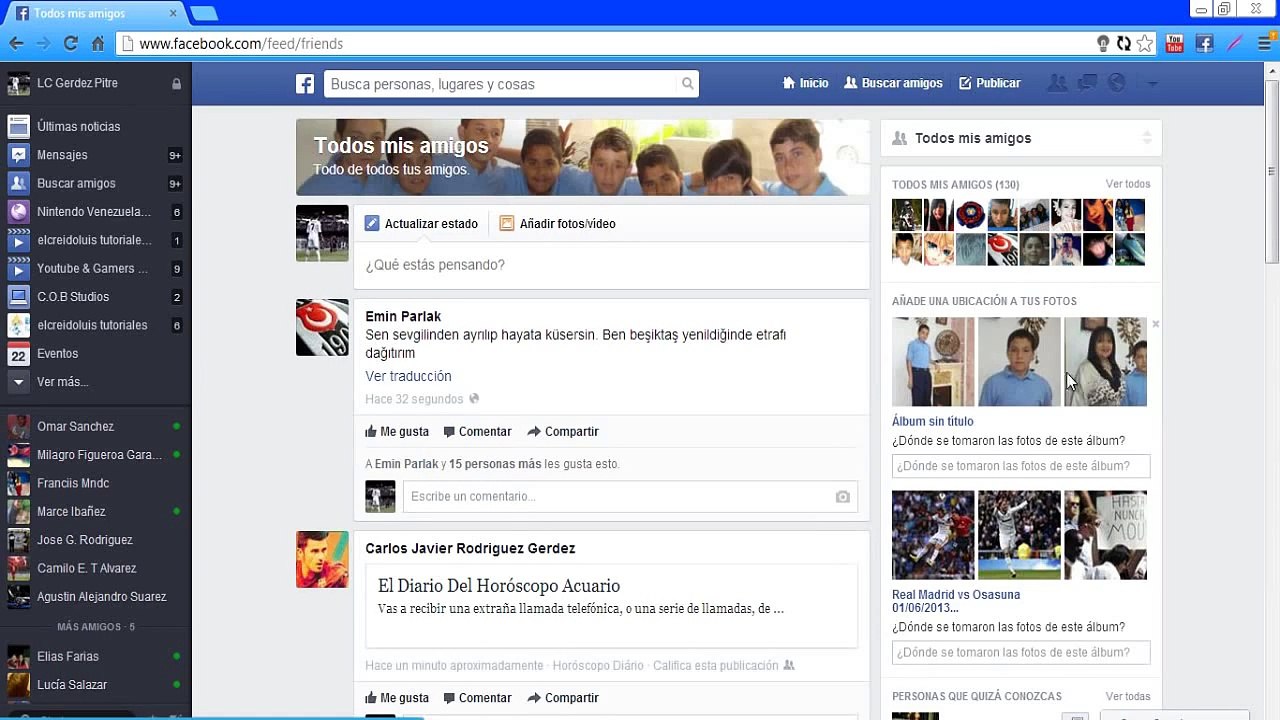Open chat with Milagro Figueroa Gara...

pos(95,455)
